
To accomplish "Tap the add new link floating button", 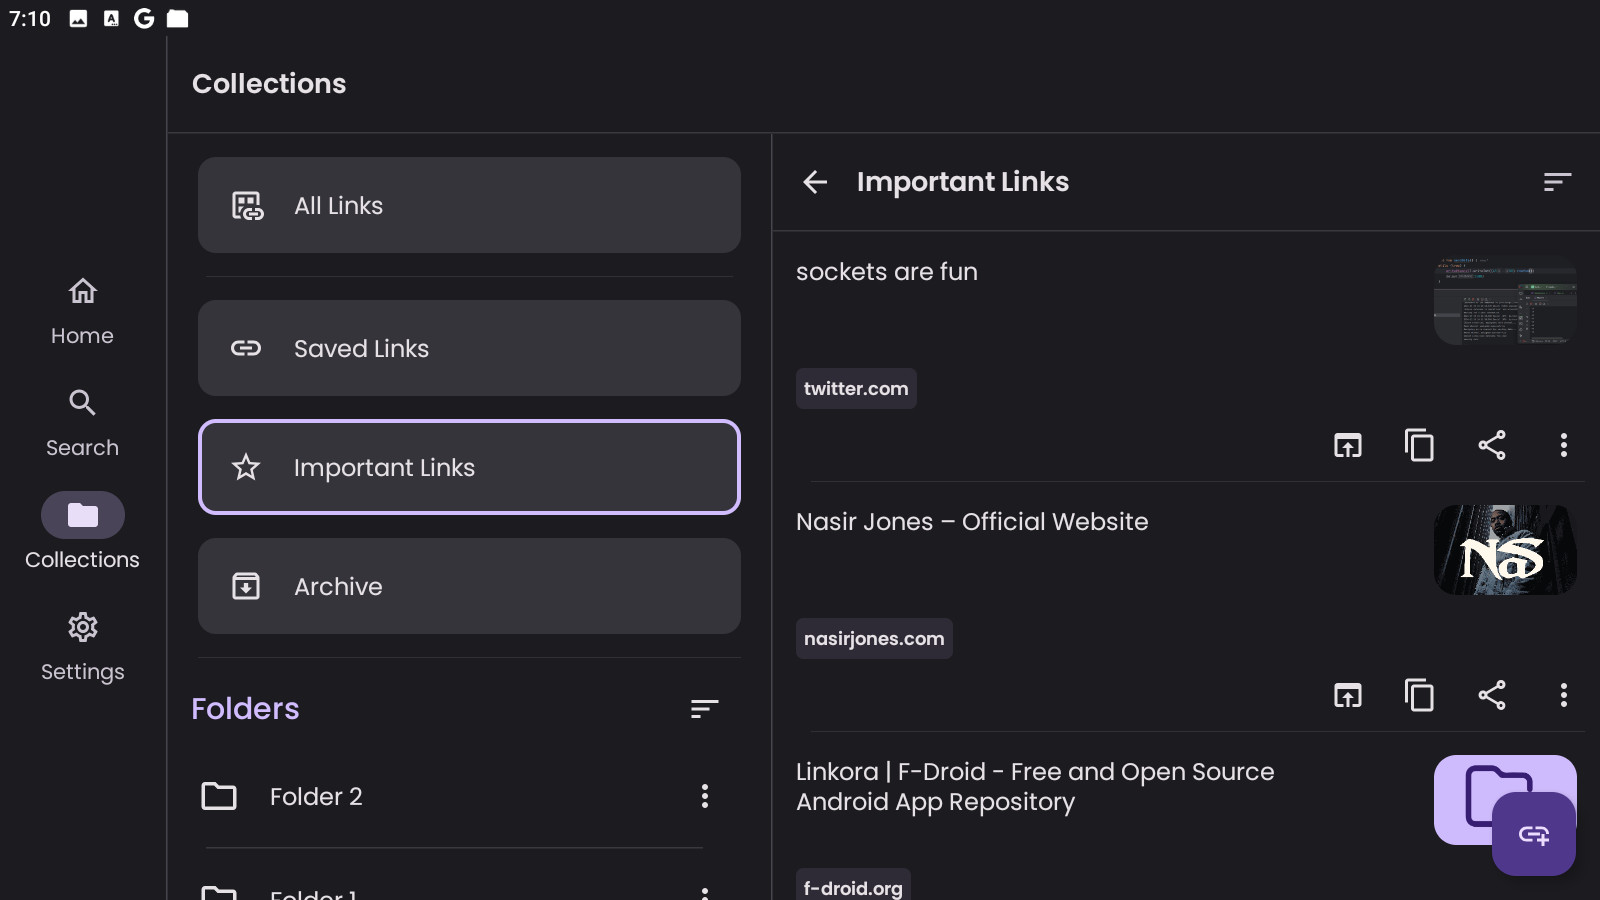I will pyautogui.click(x=1533, y=834).
